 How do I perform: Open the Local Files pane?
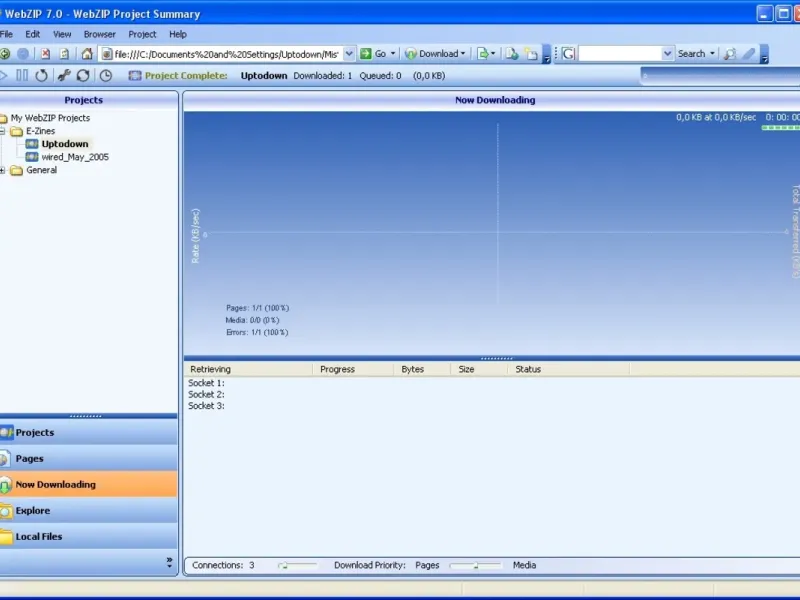pyautogui.click(x=89, y=537)
